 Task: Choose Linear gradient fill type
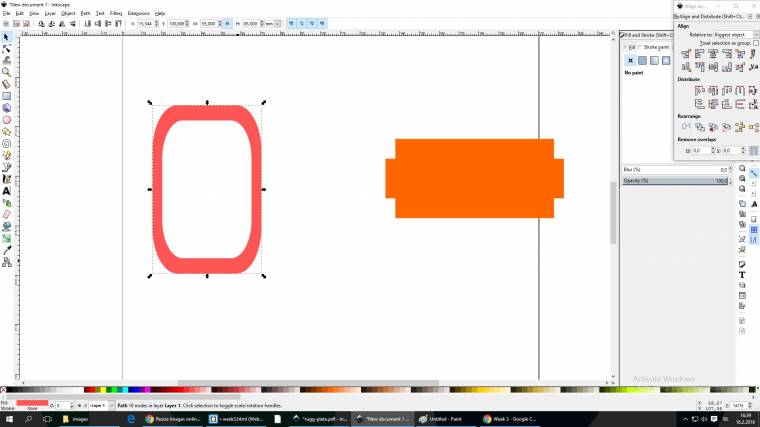(654, 61)
